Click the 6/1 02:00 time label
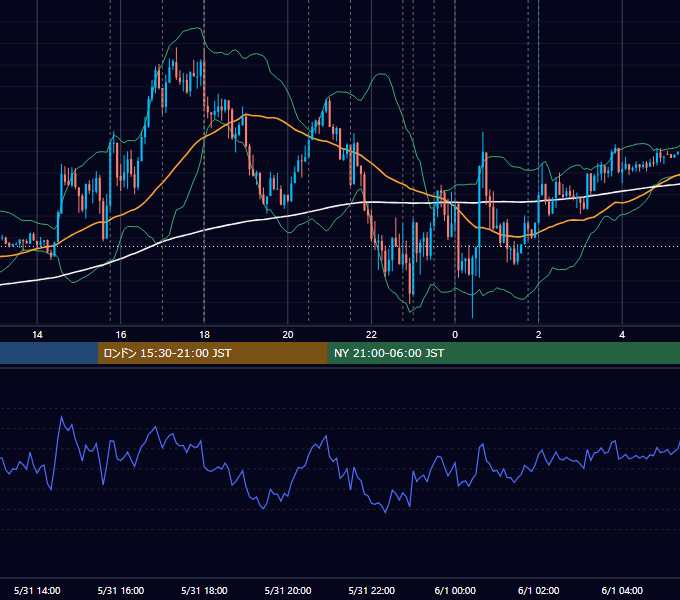 tap(539, 590)
